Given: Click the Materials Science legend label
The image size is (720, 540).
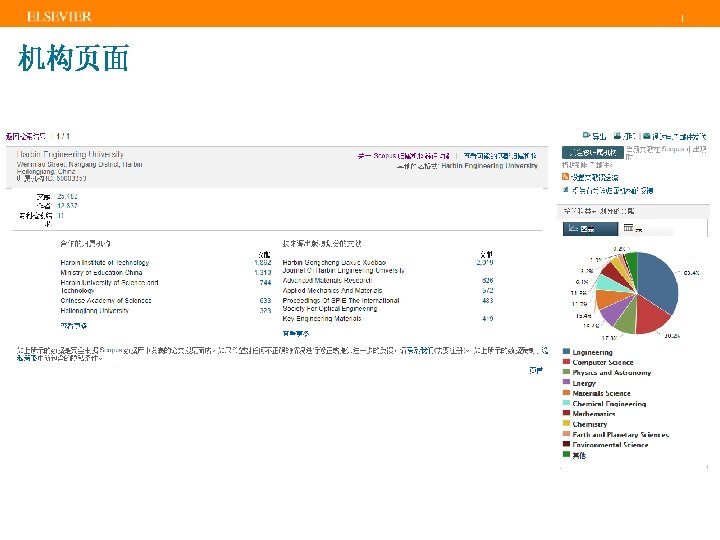Looking at the screenshot, I should tap(602, 394).
